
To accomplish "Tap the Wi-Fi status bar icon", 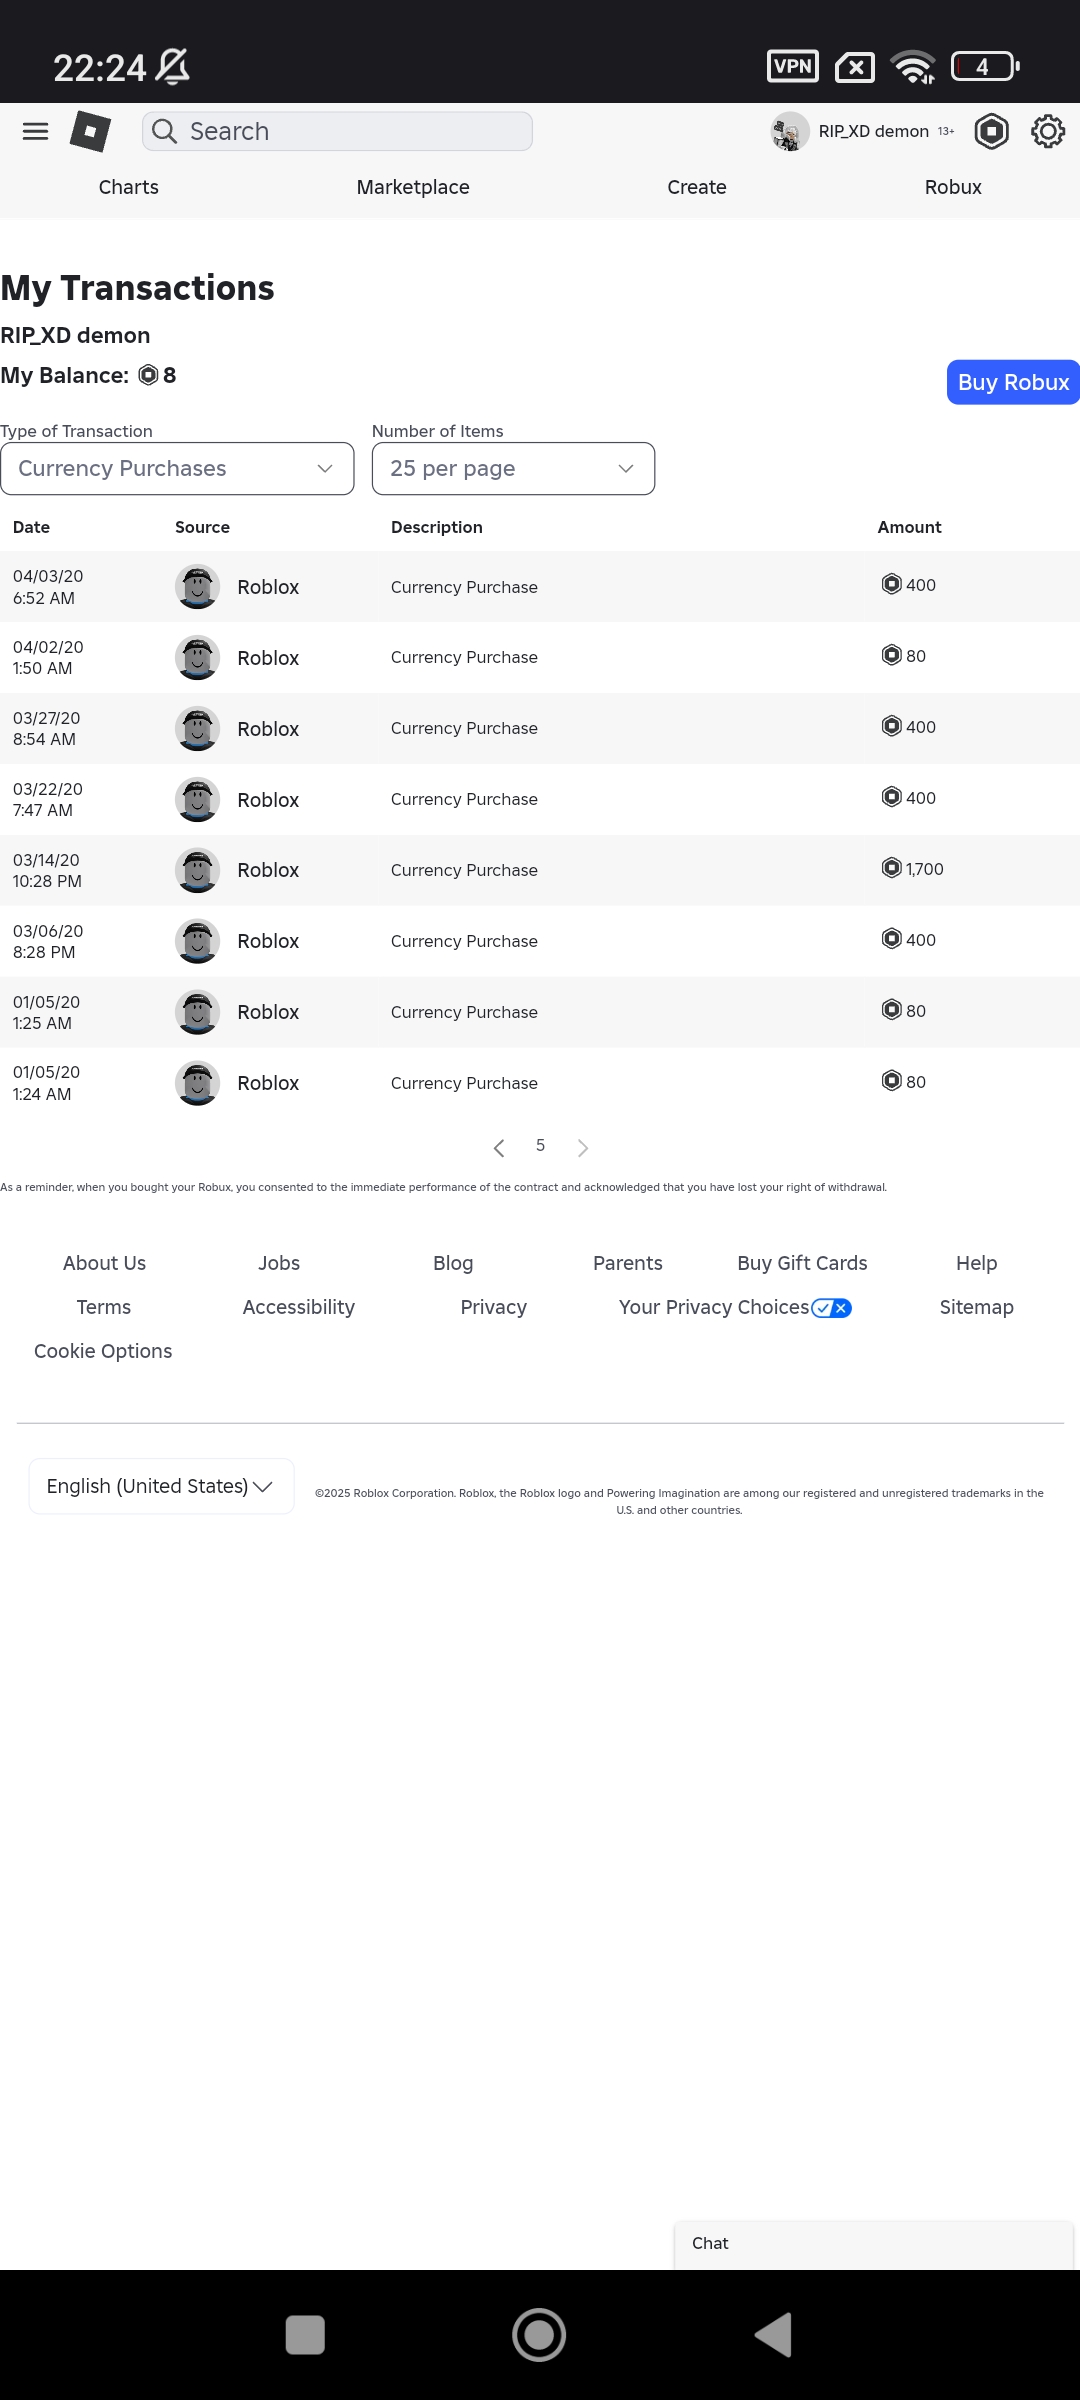I will pos(914,66).
